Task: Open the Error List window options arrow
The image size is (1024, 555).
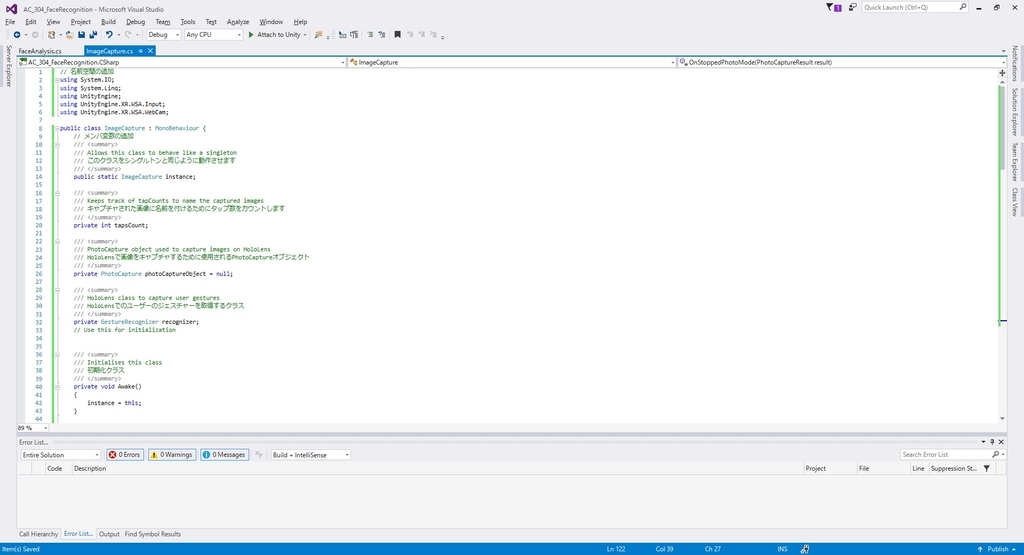Action: (983, 442)
